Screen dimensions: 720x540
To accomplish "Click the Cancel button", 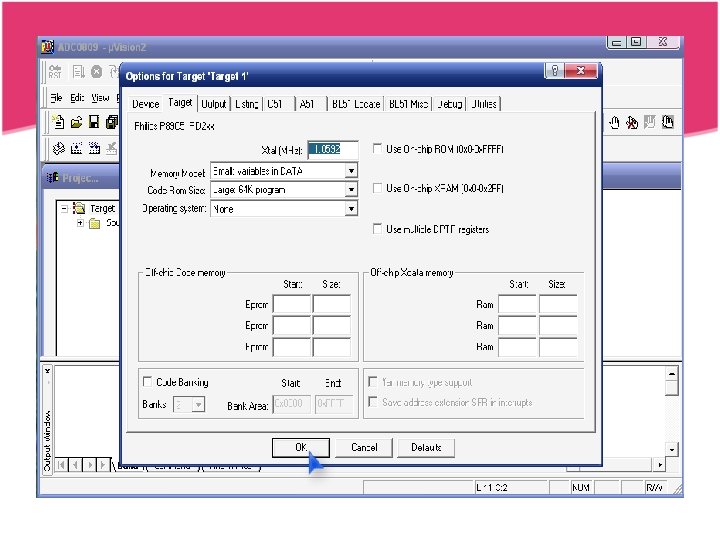I will 364,447.
